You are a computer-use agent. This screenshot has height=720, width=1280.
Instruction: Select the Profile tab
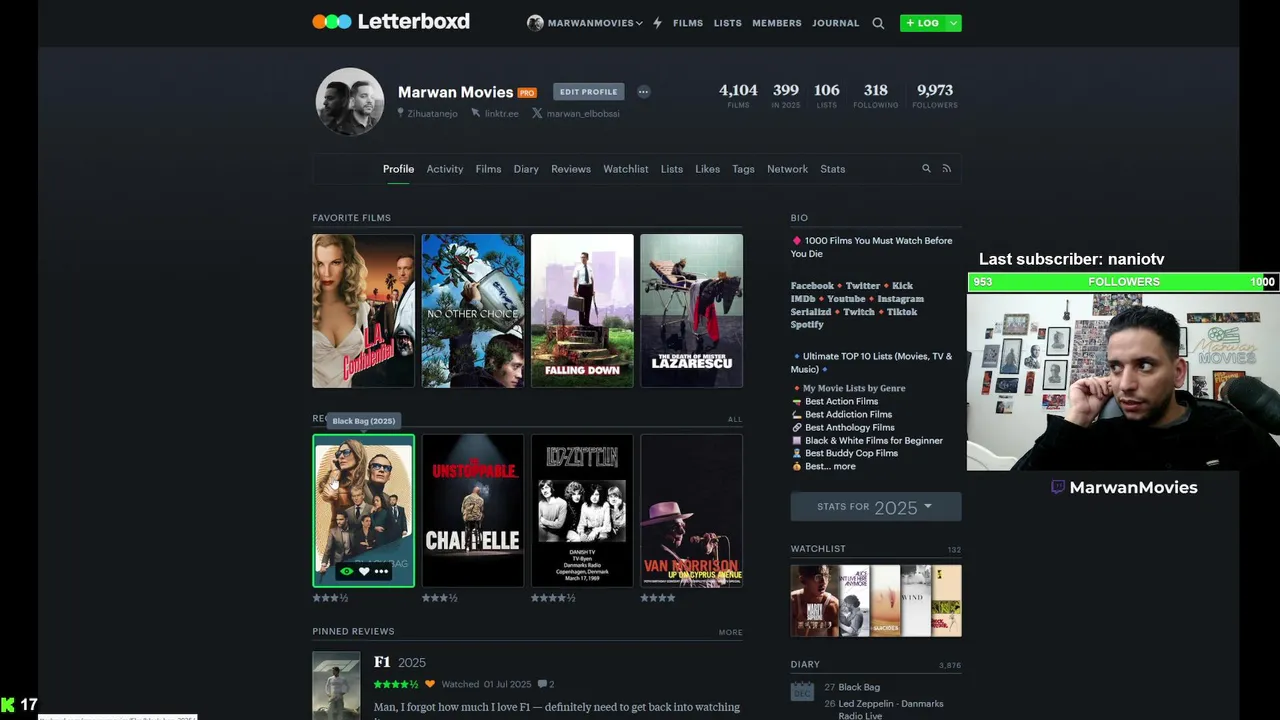tap(398, 169)
